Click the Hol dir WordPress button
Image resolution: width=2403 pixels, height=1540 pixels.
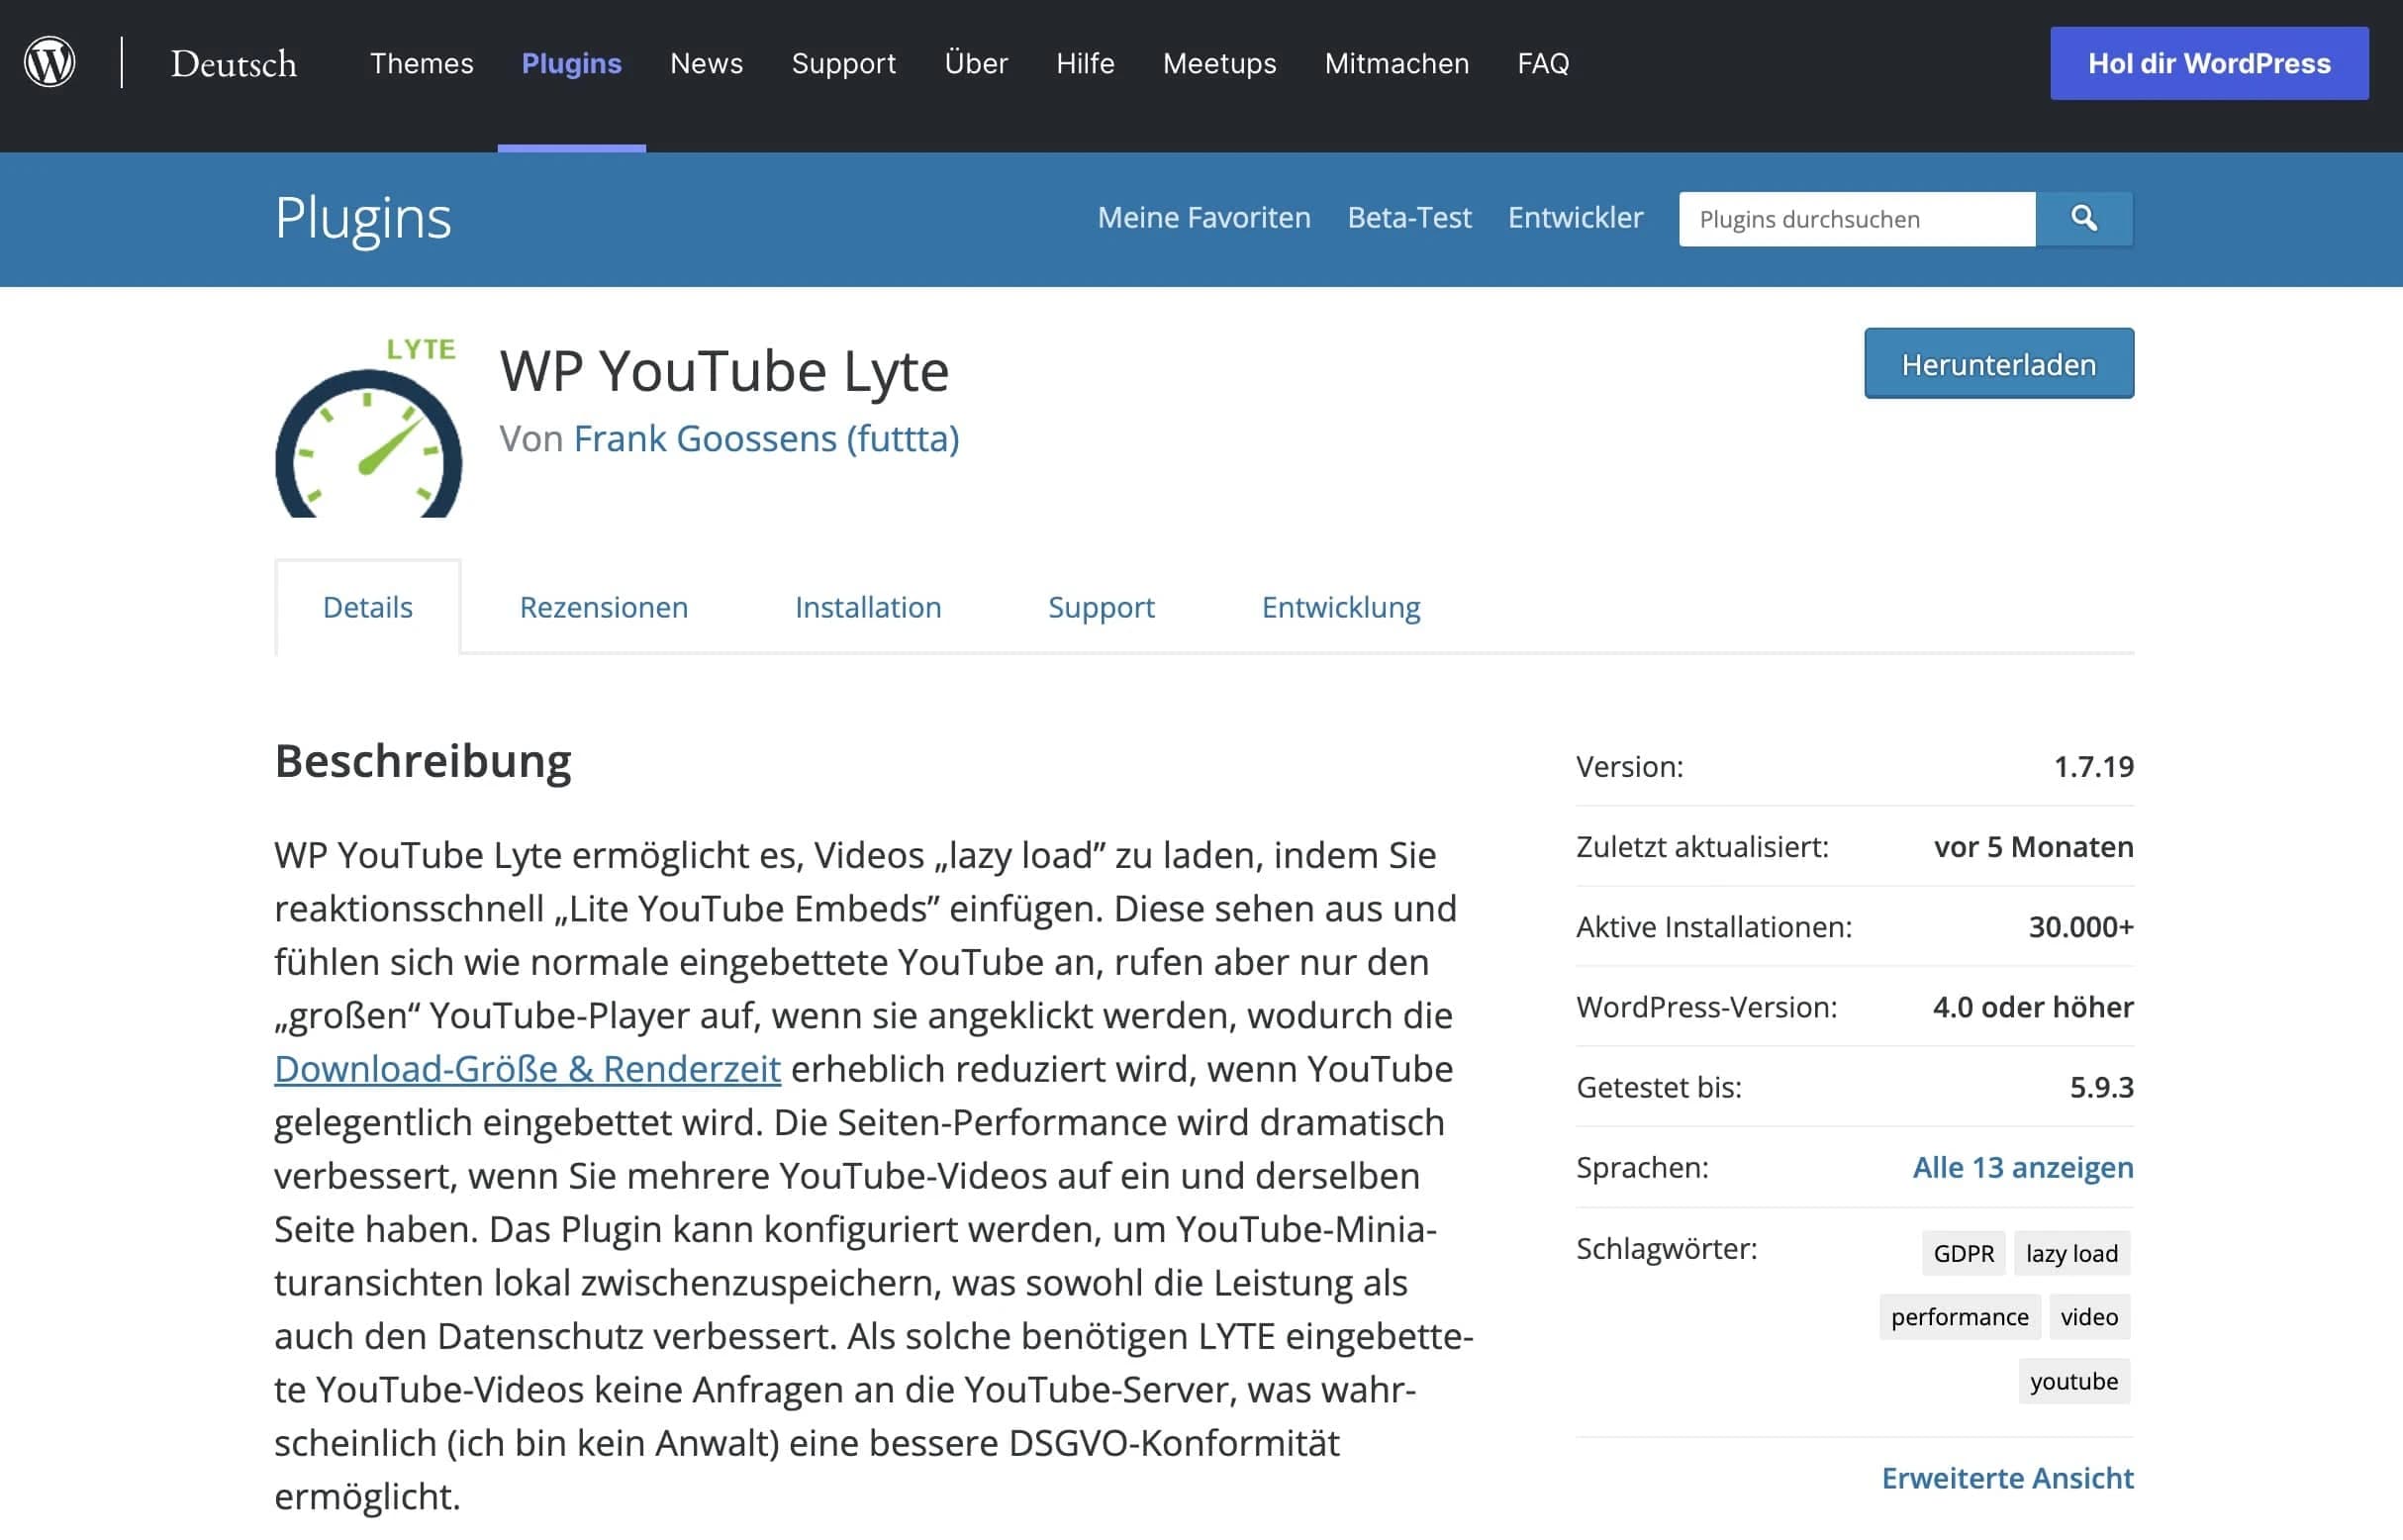point(2209,62)
